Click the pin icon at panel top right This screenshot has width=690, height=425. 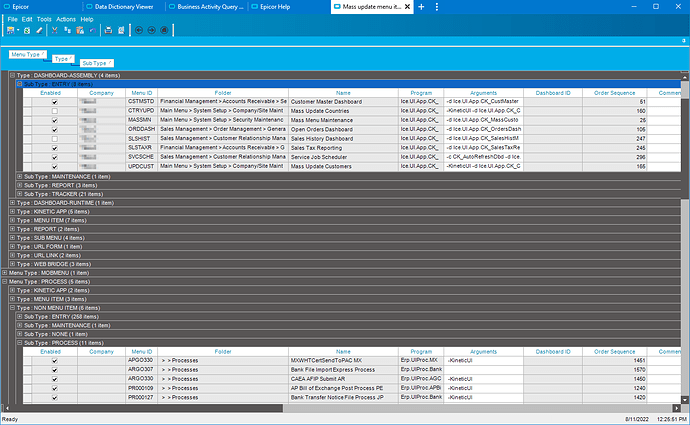pyautogui.click(x=683, y=40)
